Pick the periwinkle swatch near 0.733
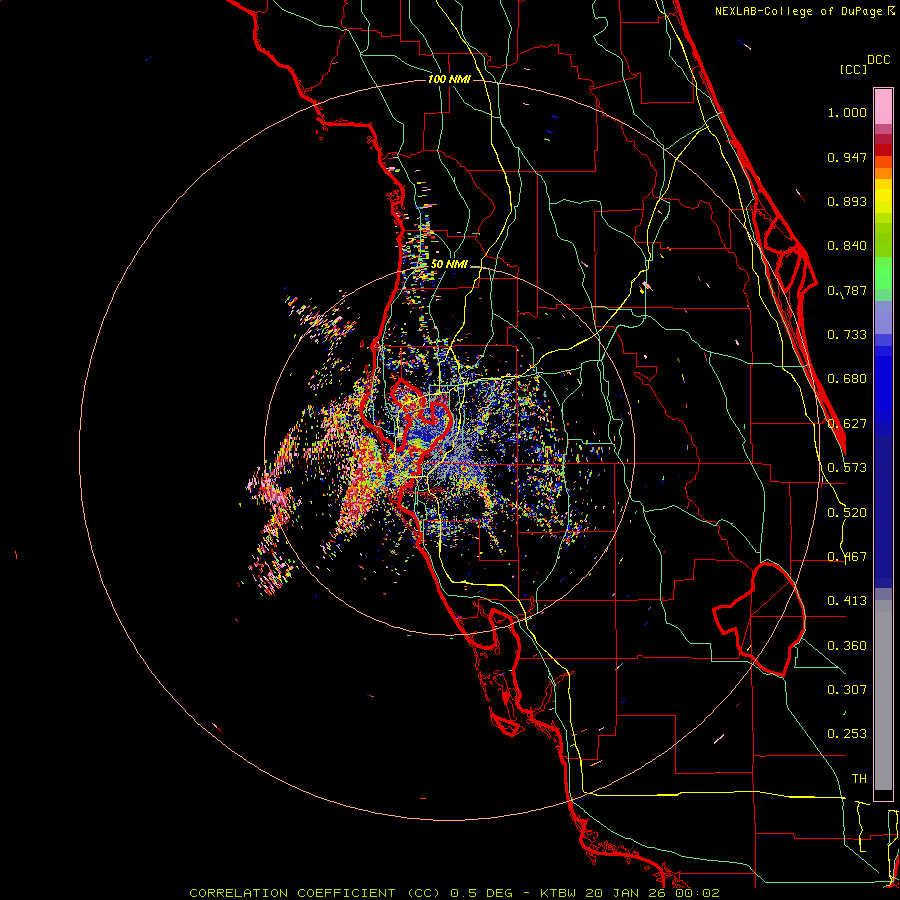The width and height of the screenshot is (900, 900). 883,317
